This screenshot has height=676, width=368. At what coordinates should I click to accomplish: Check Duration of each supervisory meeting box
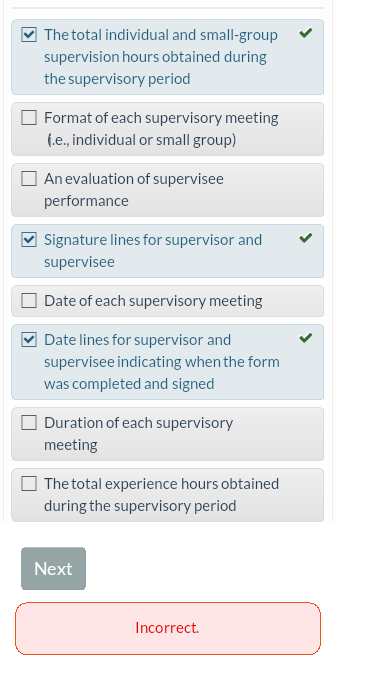click(29, 422)
